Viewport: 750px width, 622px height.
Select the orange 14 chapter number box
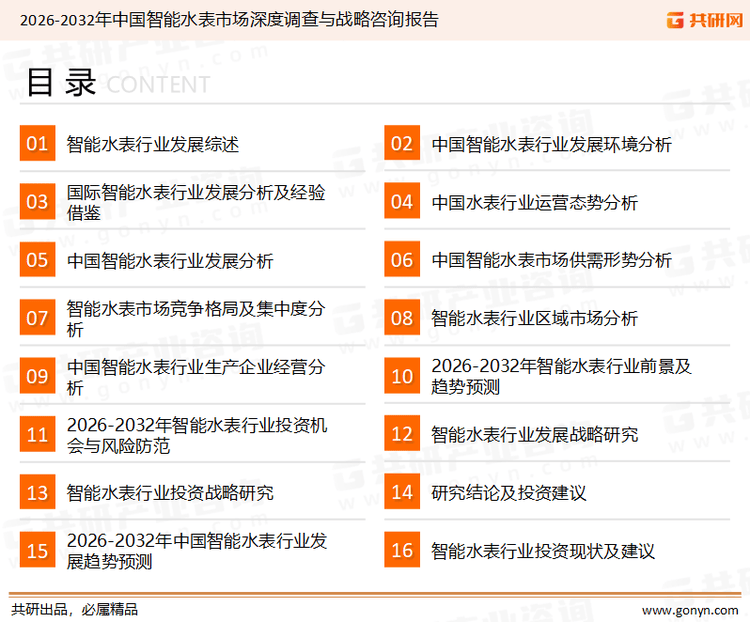click(402, 492)
